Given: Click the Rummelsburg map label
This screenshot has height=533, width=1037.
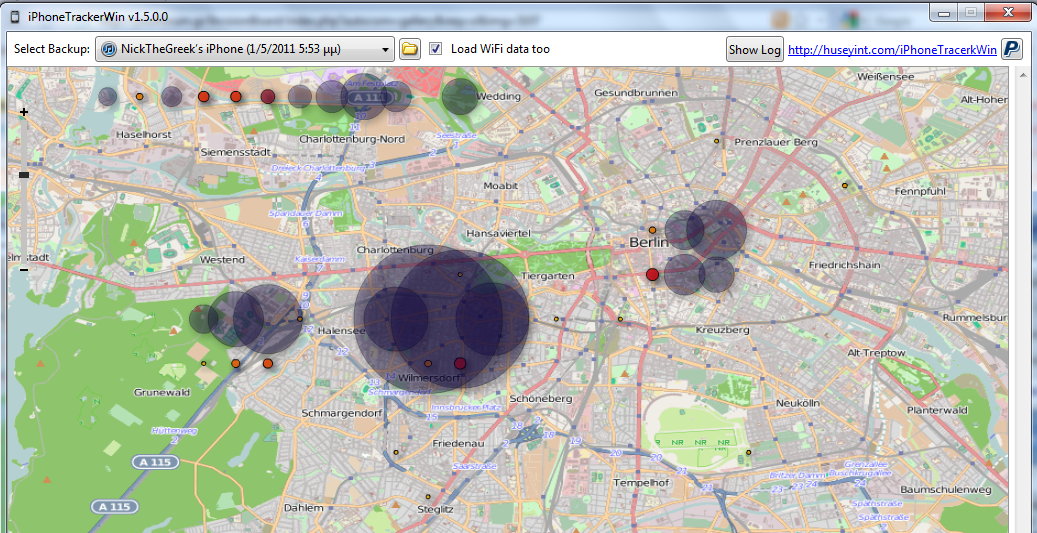Looking at the screenshot, I should (974, 318).
